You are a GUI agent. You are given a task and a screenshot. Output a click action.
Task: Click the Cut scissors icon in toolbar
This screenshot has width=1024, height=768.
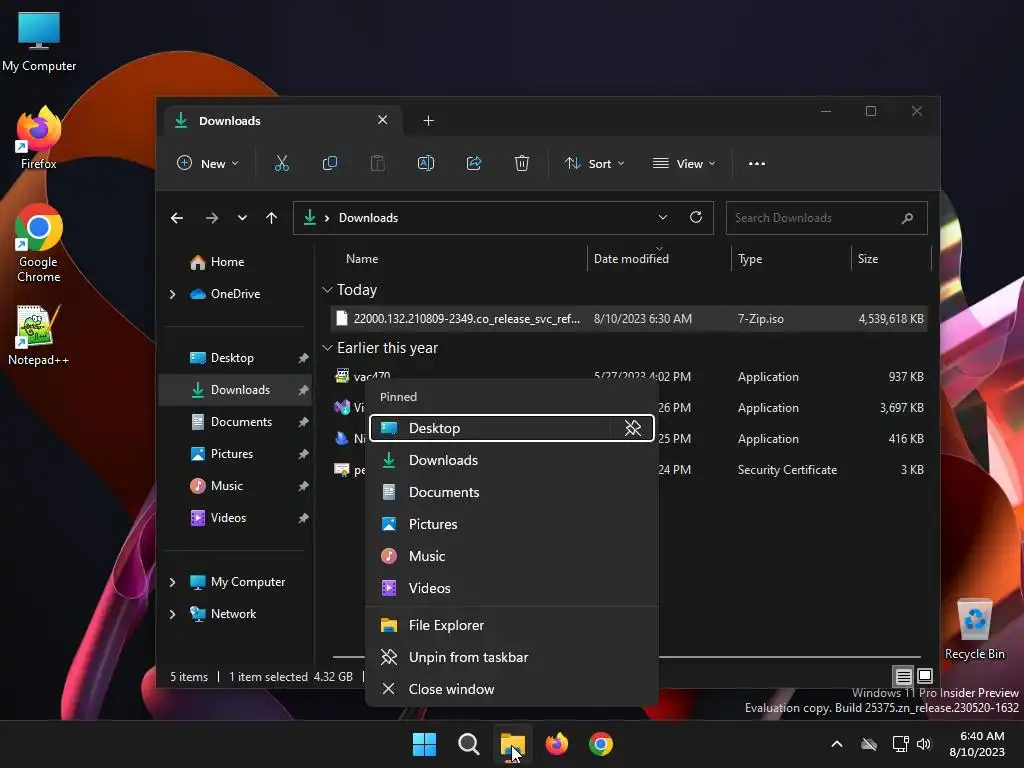coord(281,163)
